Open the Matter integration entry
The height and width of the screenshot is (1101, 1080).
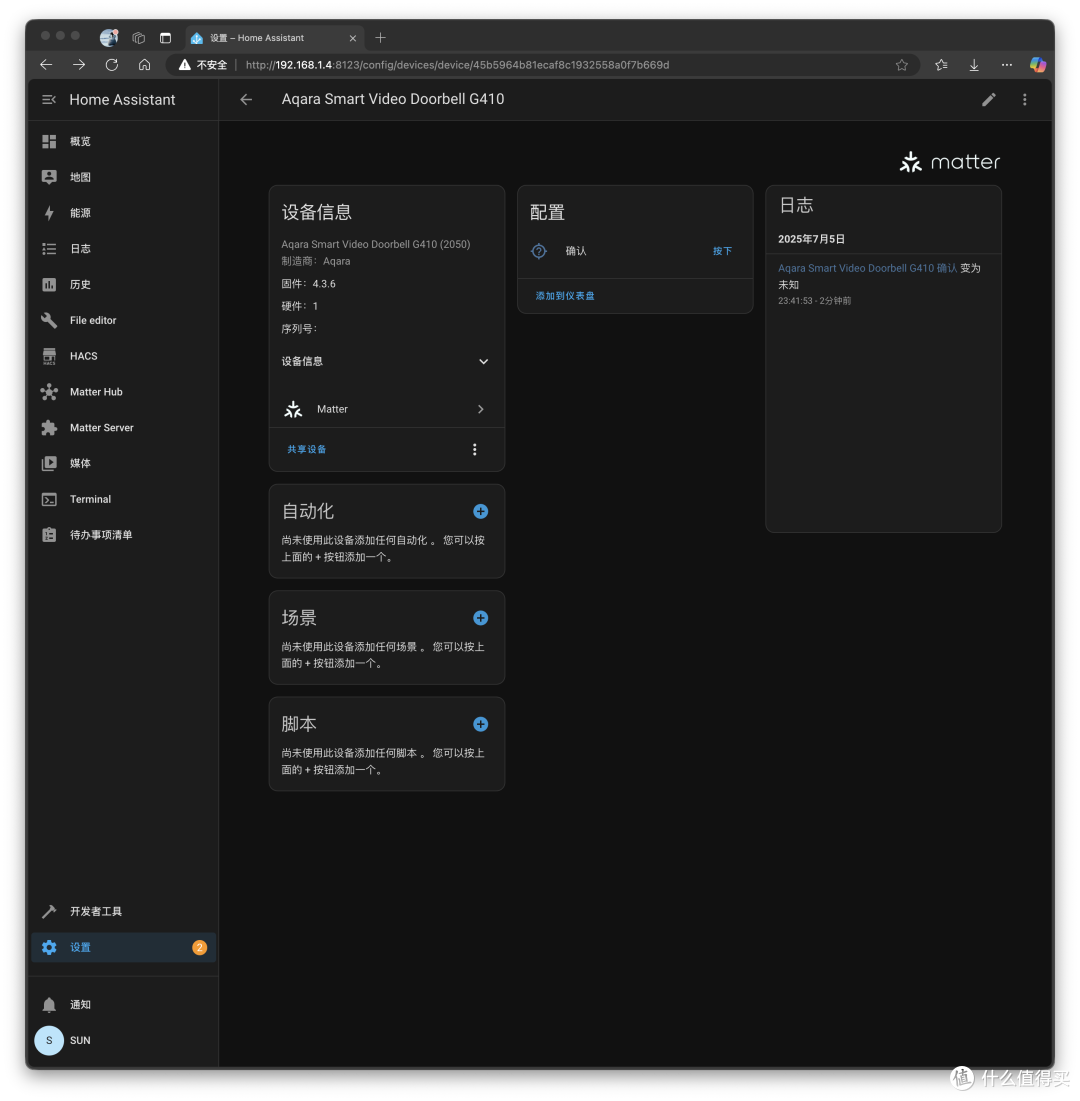tap(387, 409)
